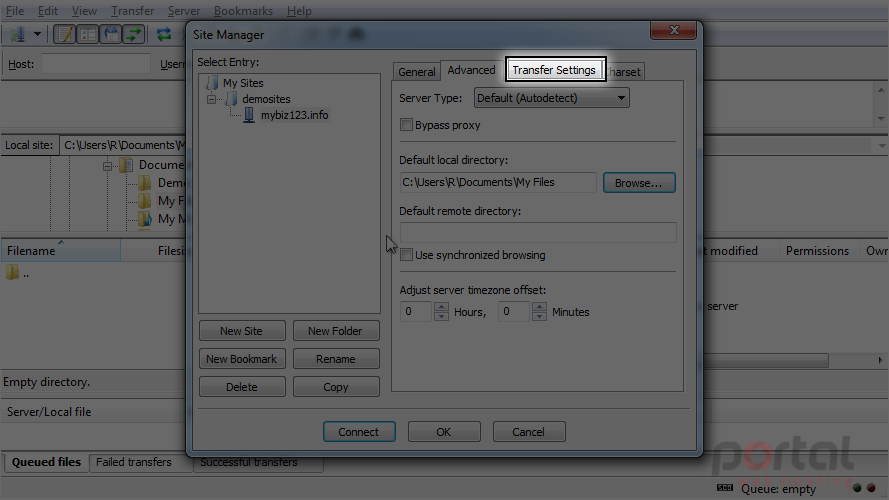Click the Connect button
The height and width of the screenshot is (500, 889).
[x=359, y=432]
